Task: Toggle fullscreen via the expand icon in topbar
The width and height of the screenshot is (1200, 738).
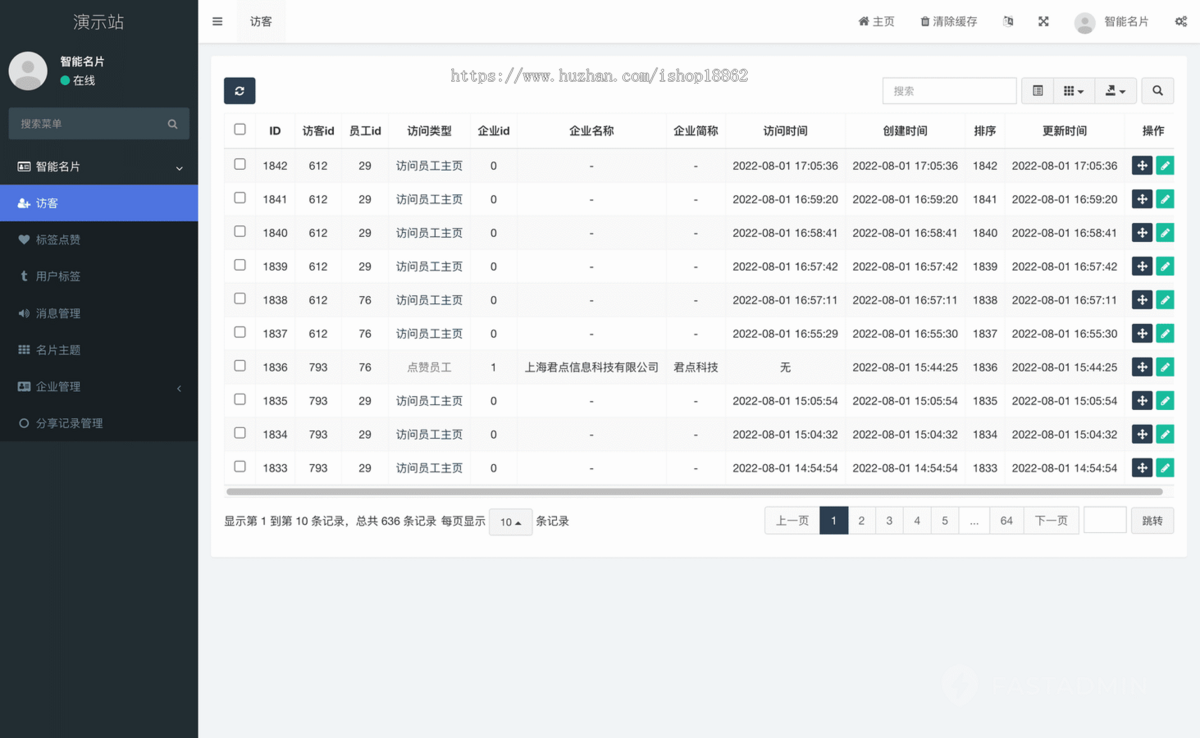Action: point(1043,20)
